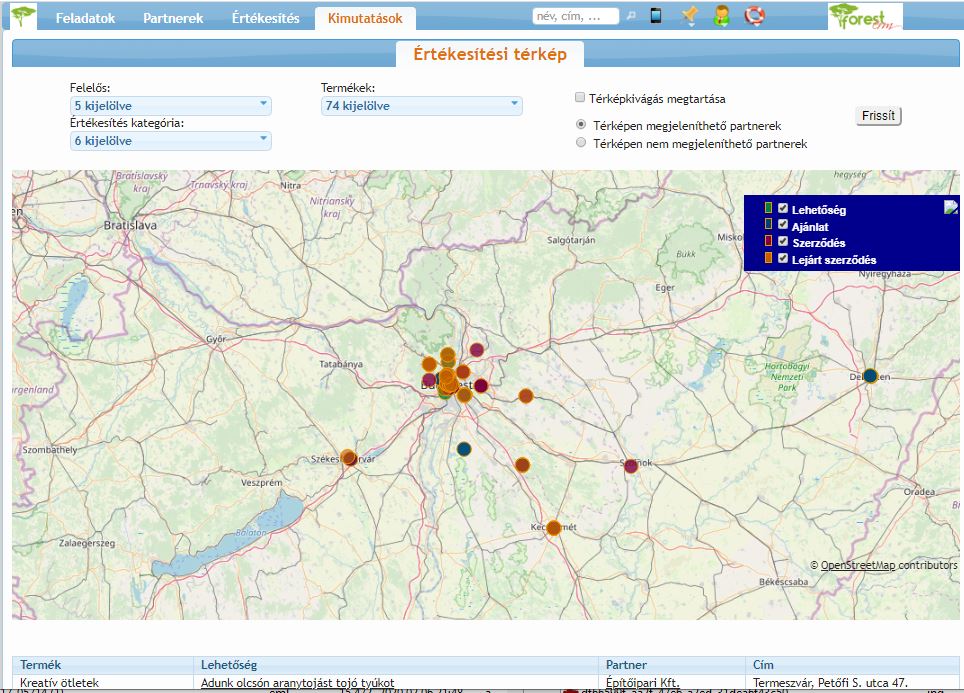Click the tree home logo icon
Viewport: 964px width, 693px height.
point(24,16)
